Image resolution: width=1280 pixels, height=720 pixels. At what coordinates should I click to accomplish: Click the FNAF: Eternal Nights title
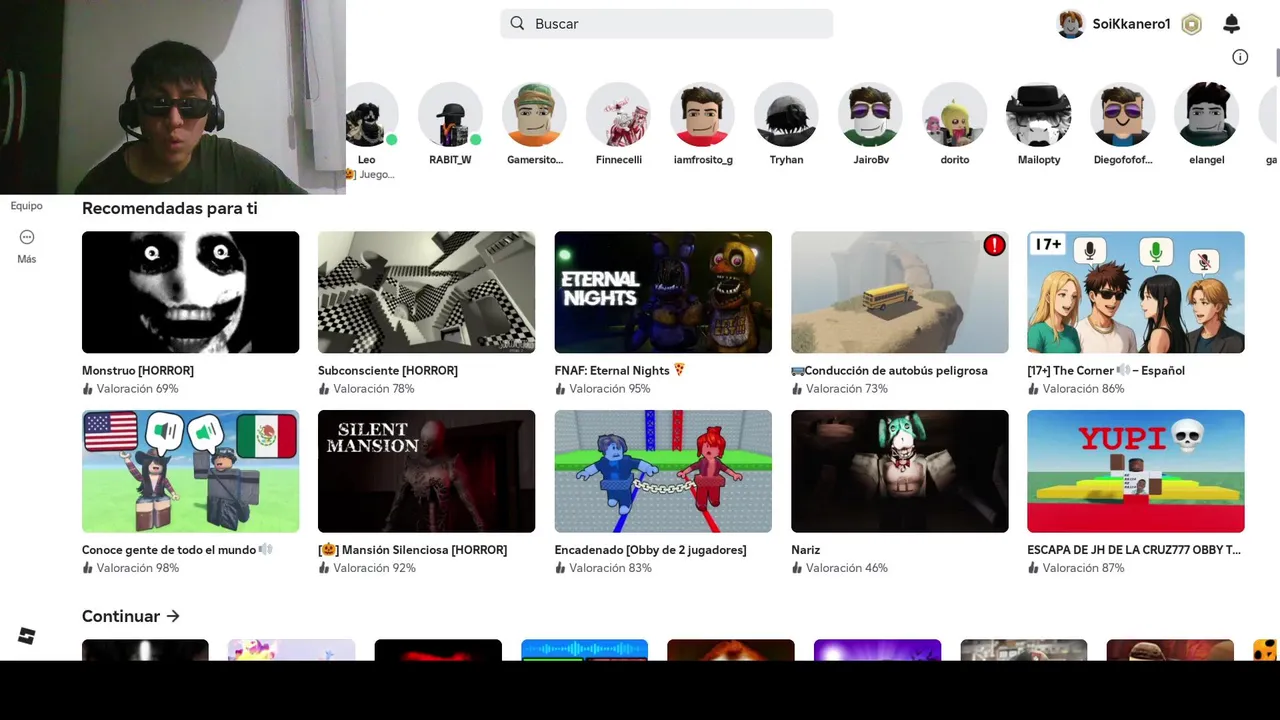click(620, 370)
